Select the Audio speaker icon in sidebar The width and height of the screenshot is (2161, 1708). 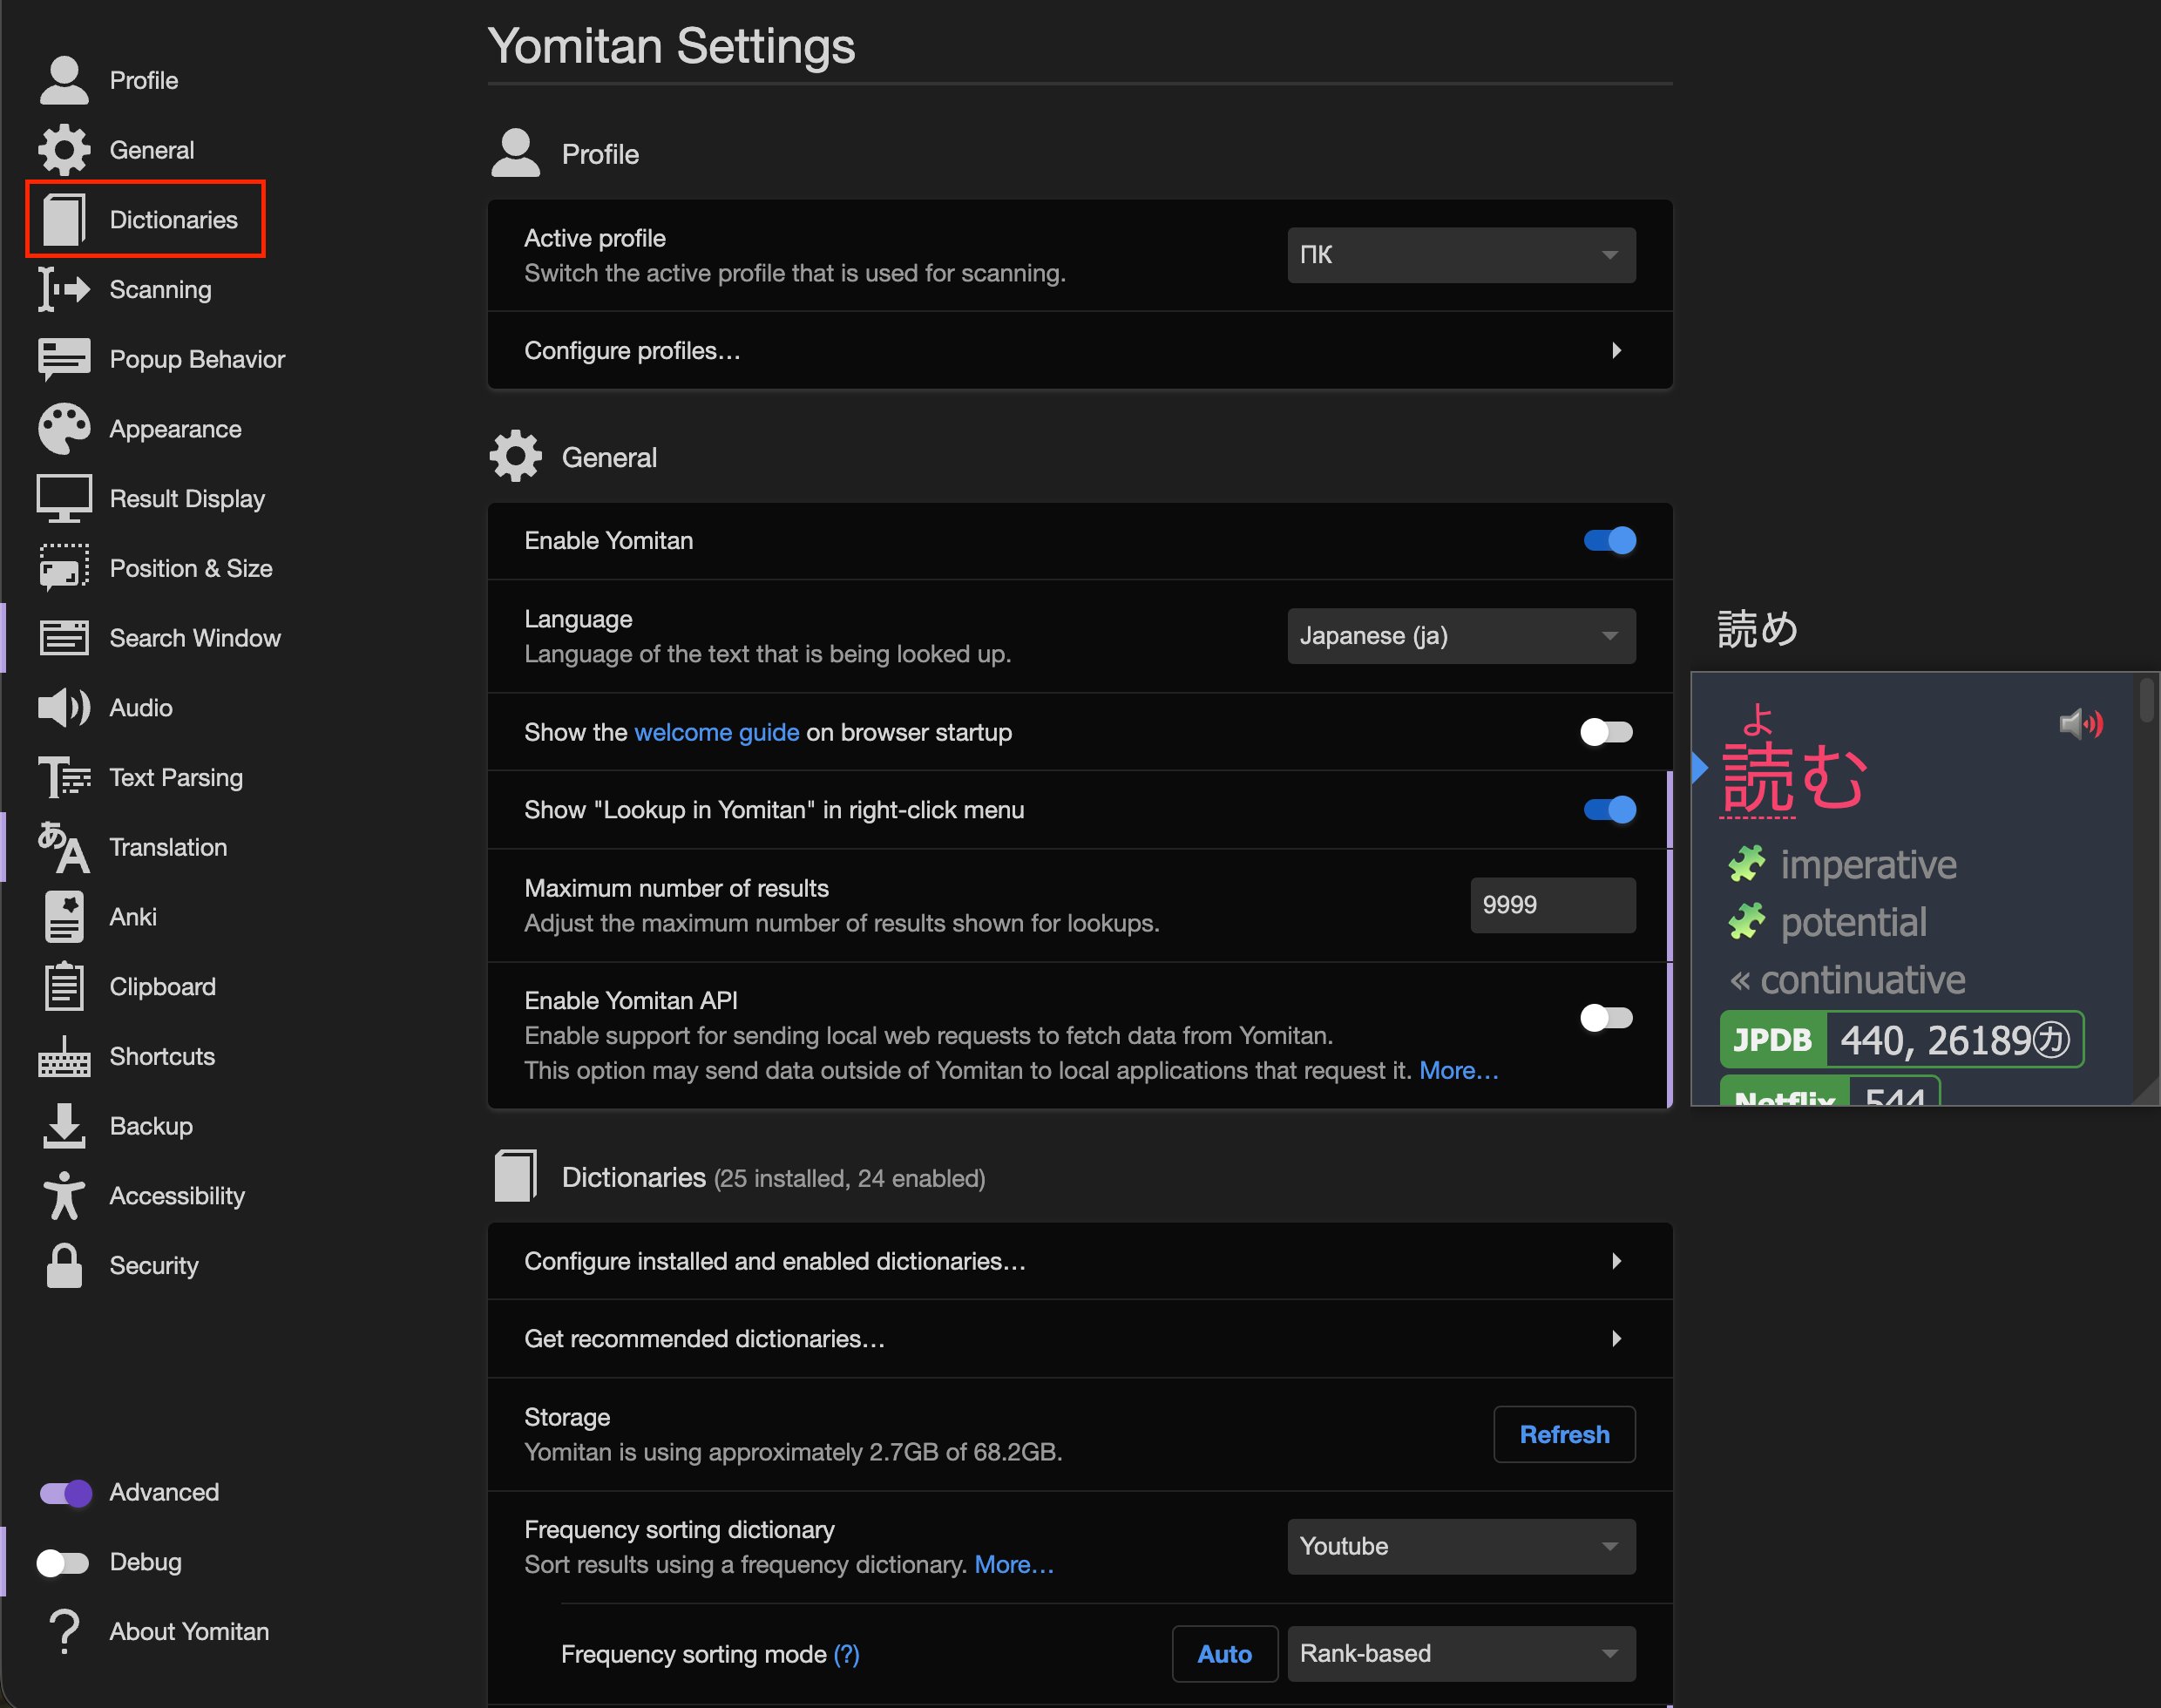pyautogui.click(x=64, y=708)
